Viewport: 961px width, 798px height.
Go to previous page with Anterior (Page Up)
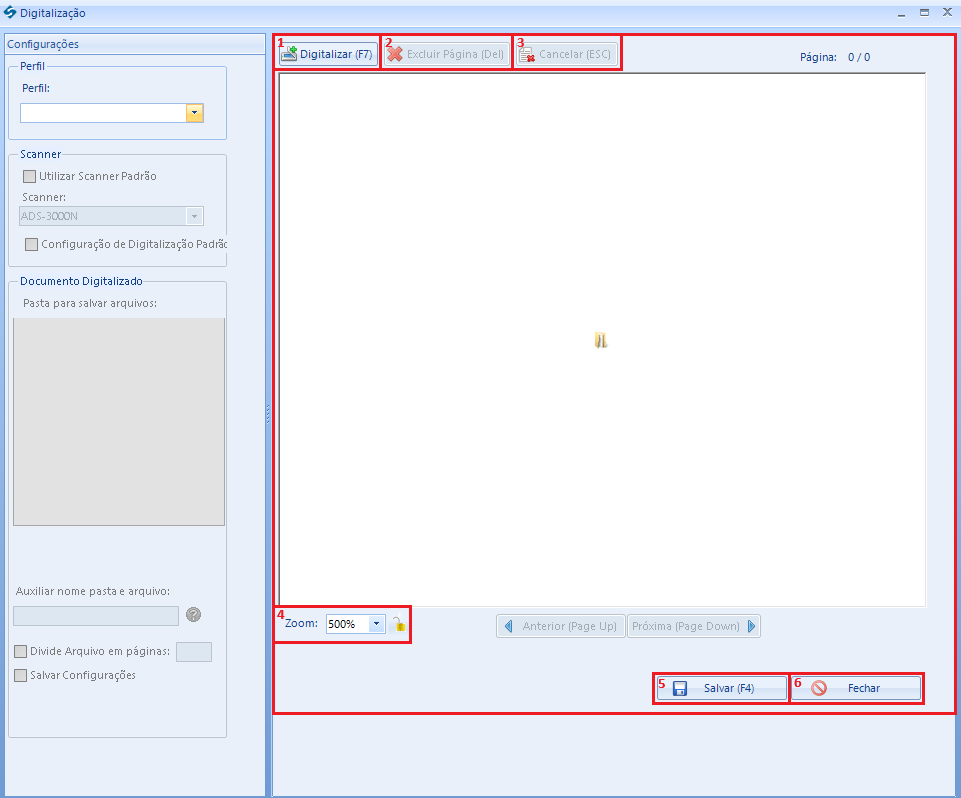click(x=561, y=626)
